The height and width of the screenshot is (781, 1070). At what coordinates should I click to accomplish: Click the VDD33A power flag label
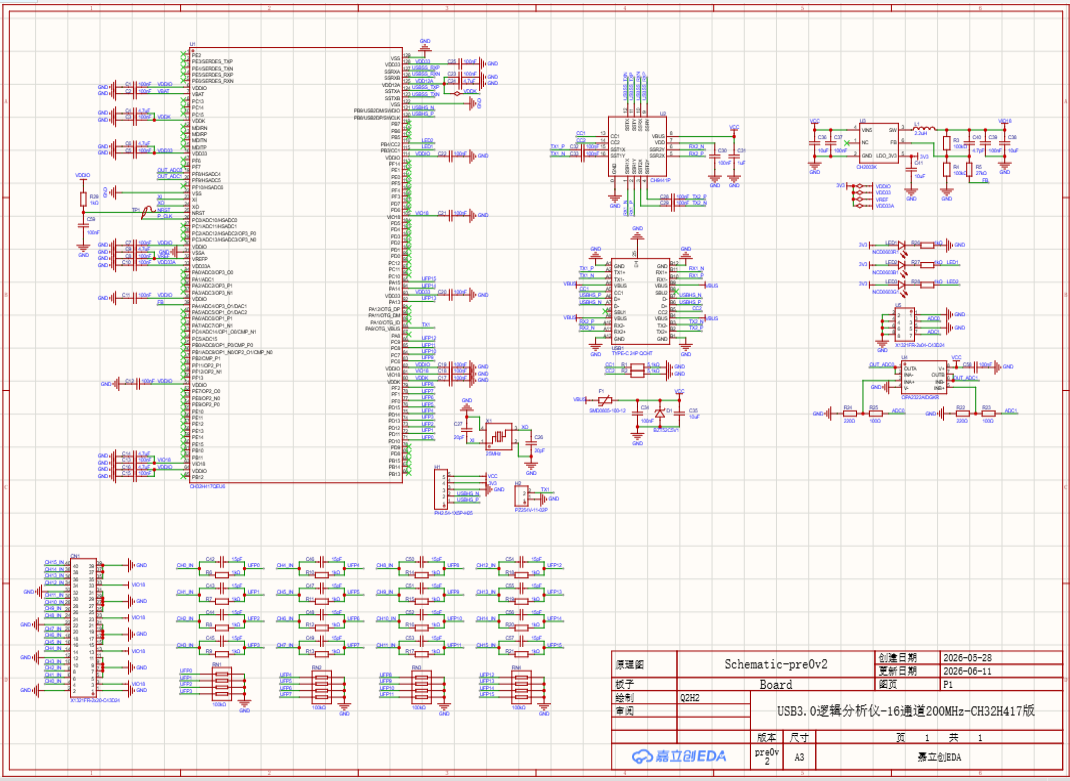pyautogui.click(x=884, y=205)
